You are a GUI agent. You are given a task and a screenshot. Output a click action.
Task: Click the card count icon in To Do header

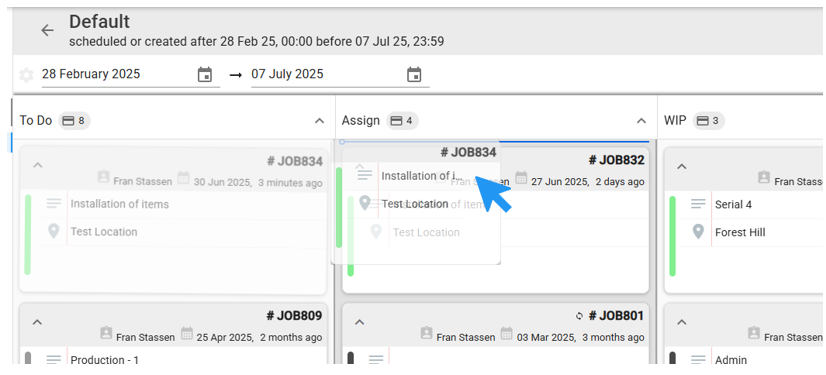tap(68, 121)
